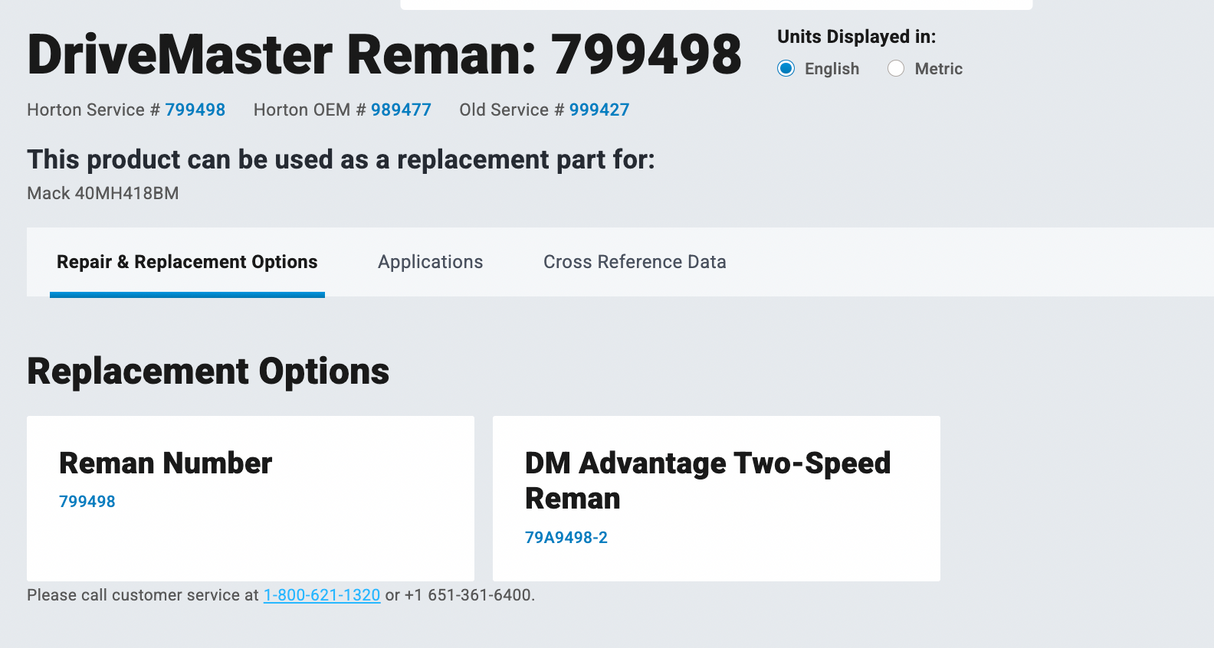Switch to the Applications tab
This screenshot has height=648, width=1214.
pos(430,262)
